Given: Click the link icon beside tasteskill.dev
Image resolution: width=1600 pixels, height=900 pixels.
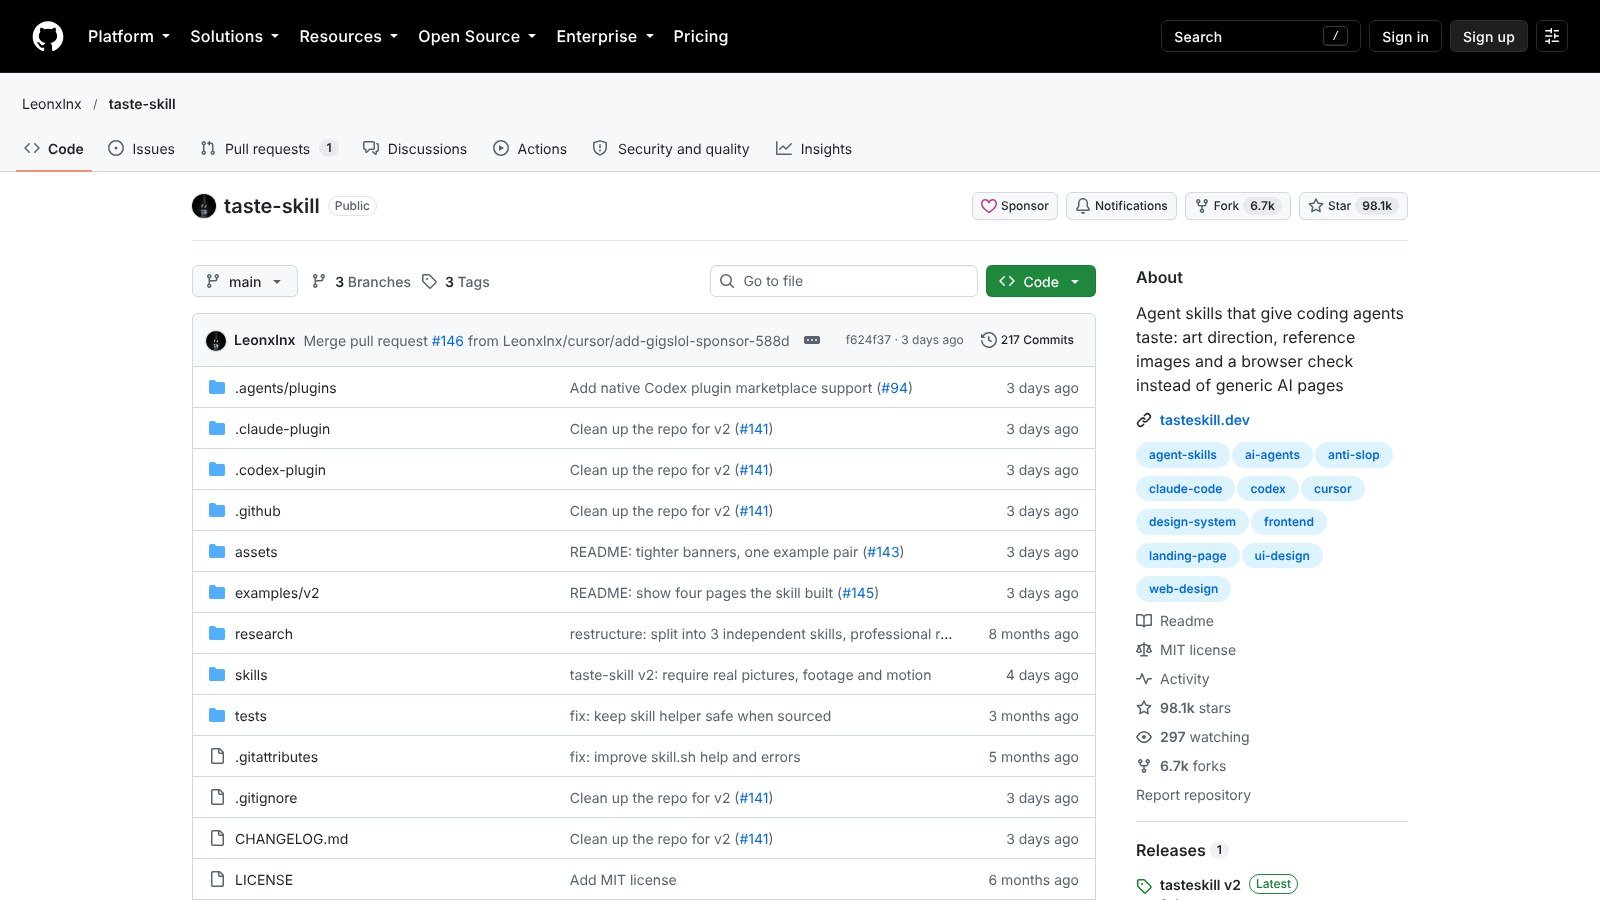Looking at the screenshot, I should (x=1144, y=420).
